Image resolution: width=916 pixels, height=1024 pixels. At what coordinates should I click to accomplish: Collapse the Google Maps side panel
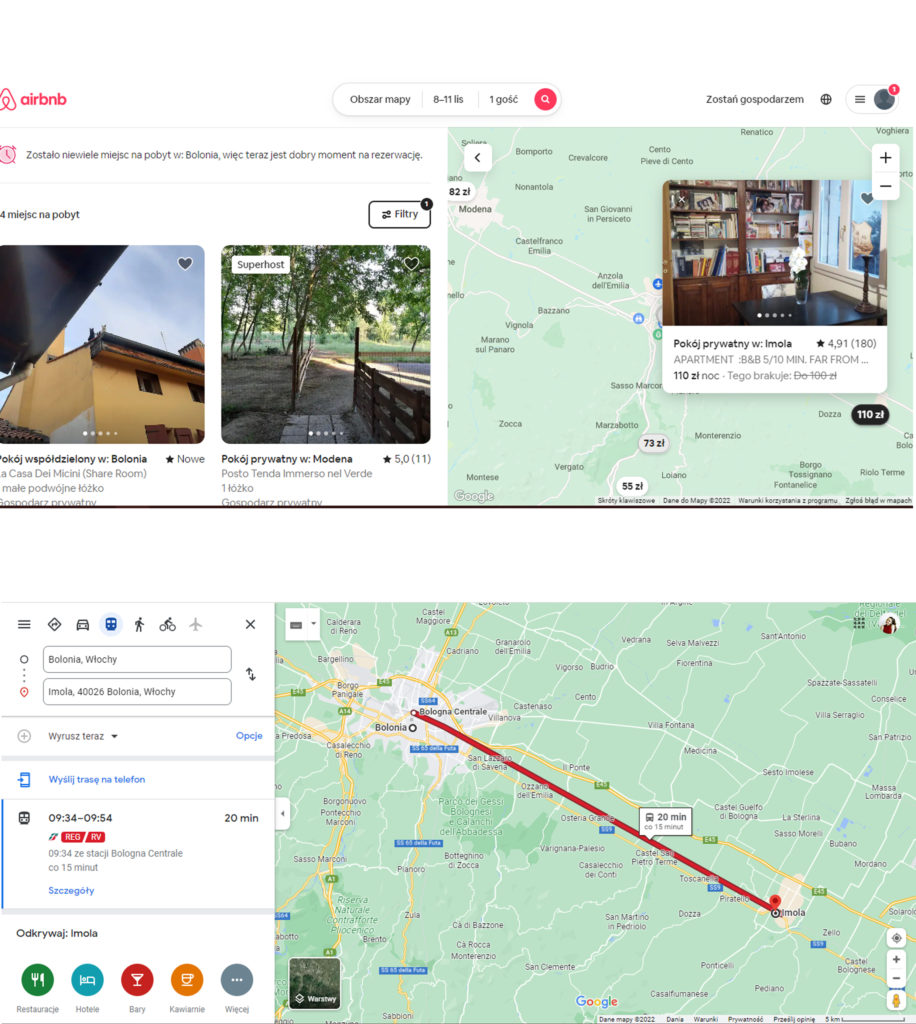[283, 814]
